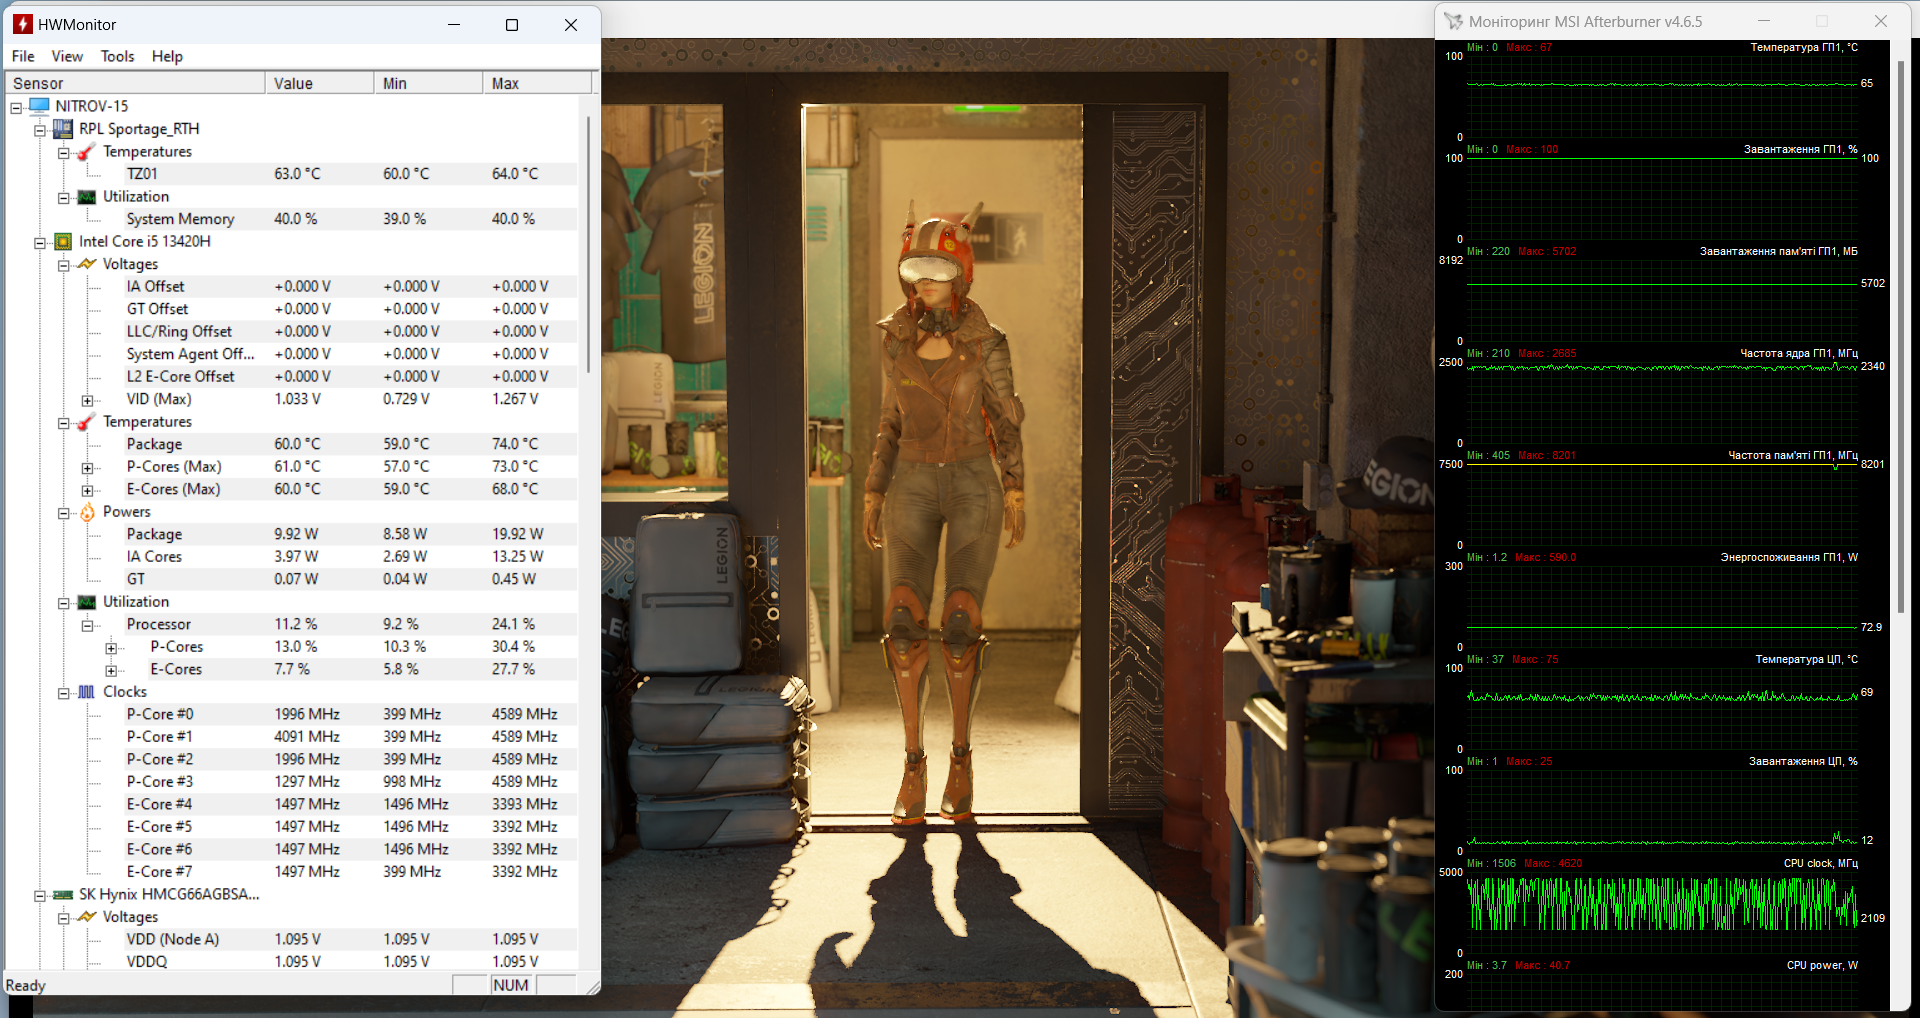Click Voltages icon under SK Hynix node
Viewport: 1920px width, 1018px height.
(87, 917)
